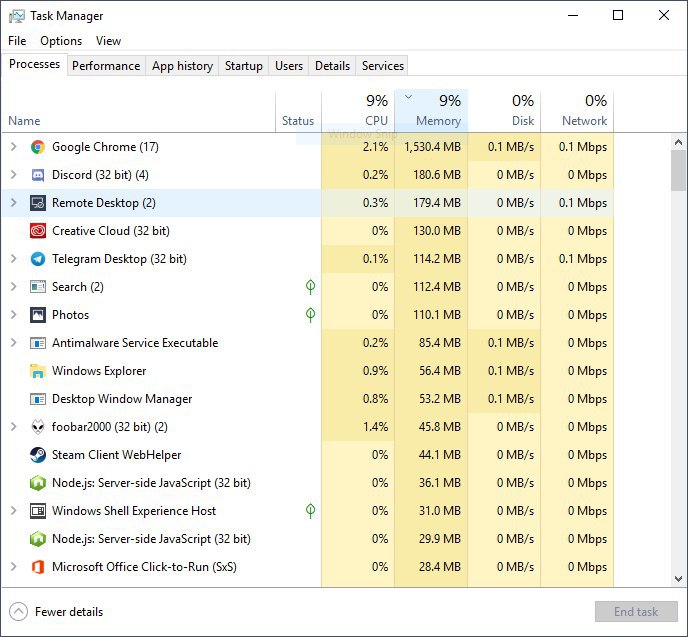Click the Remote Desktop process icon

(38, 203)
